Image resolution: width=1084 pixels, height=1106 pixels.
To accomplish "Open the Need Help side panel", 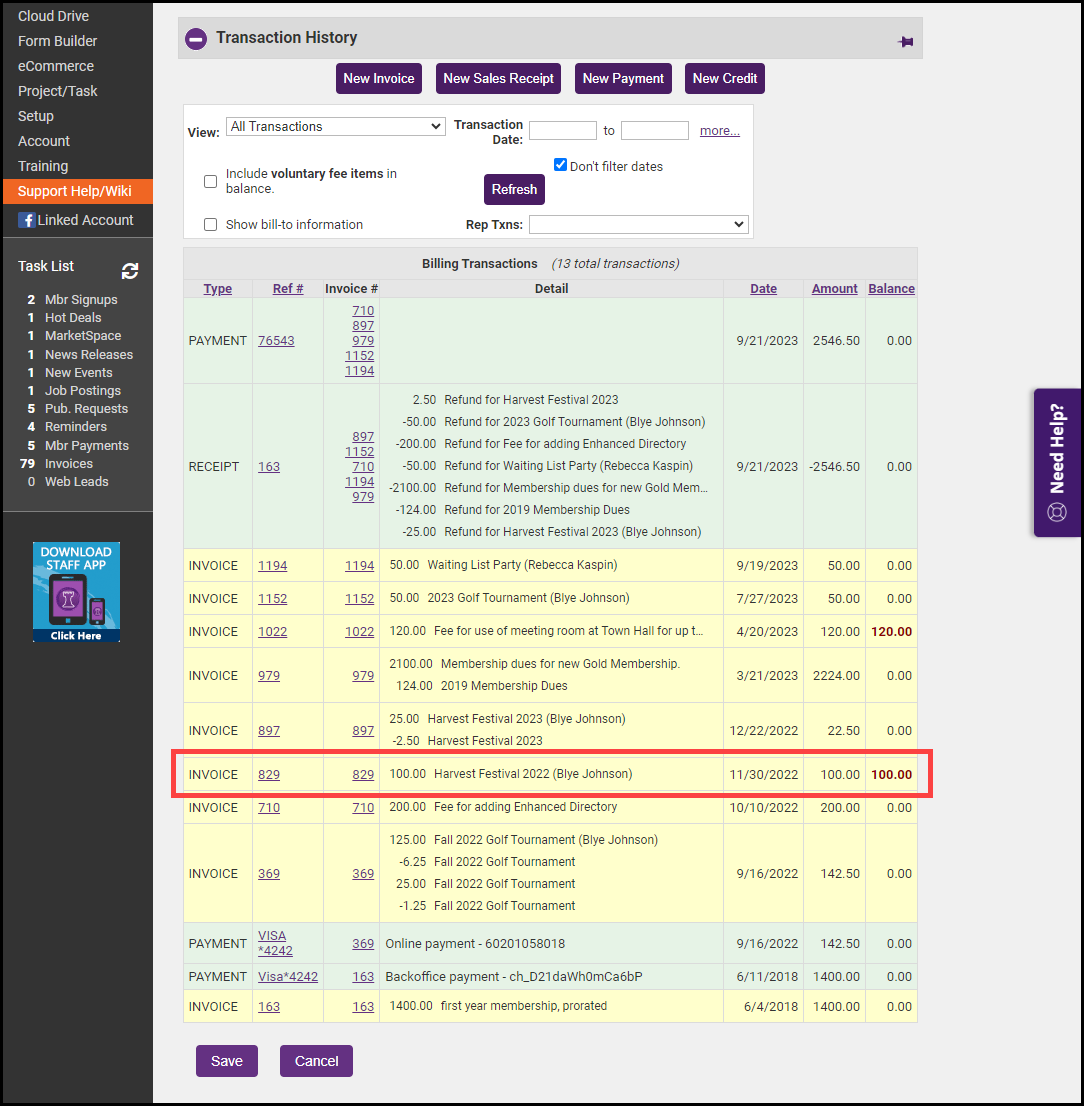I will tap(1057, 462).
